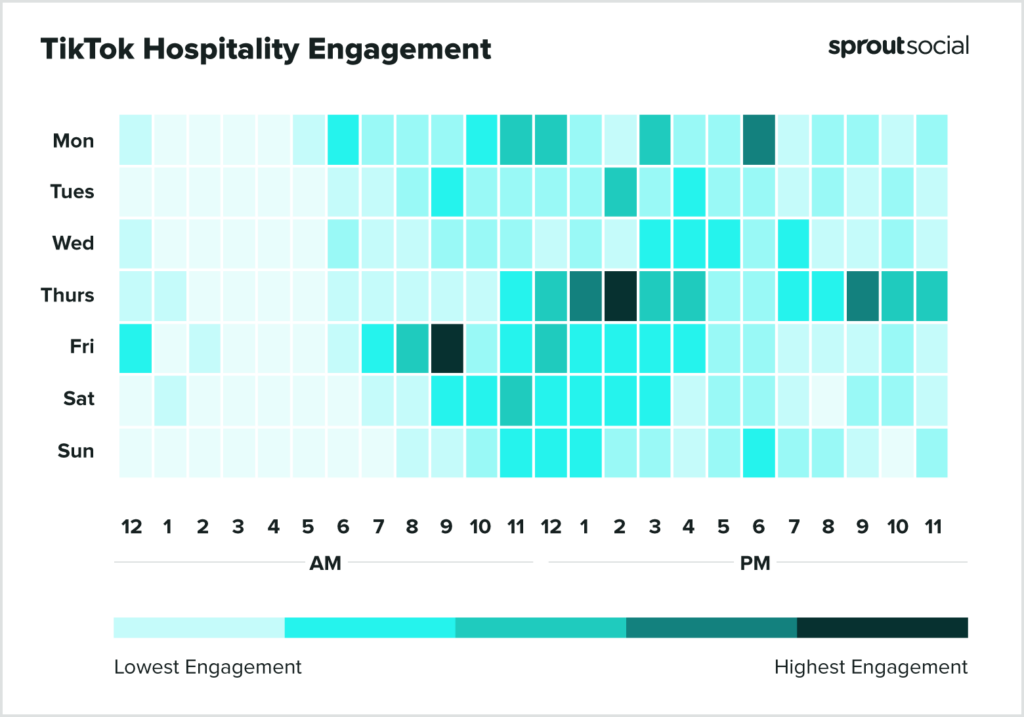Click the darkest cell at Thursday 2 PM
This screenshot has height=717, width=1024.
click(620, 296)
